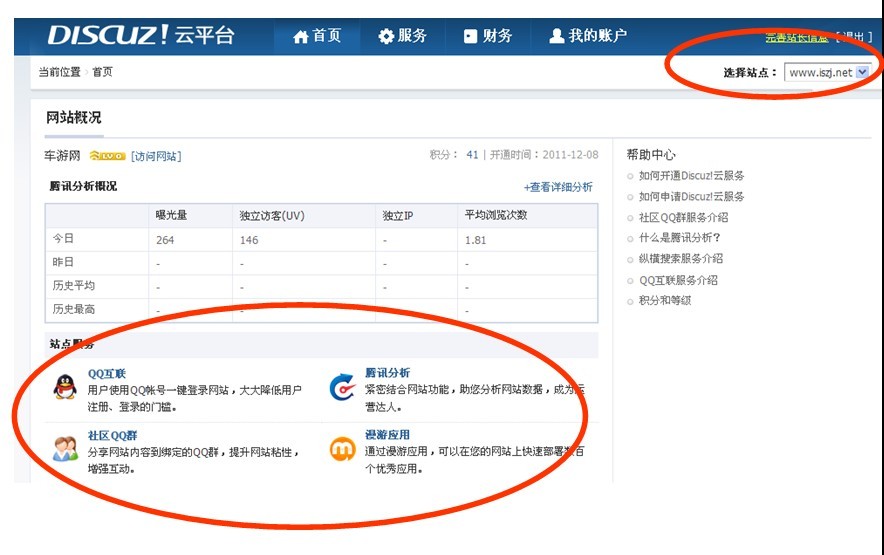Open +查看详细分析 link
Viewport: 884px width, 555px height.
558,187
